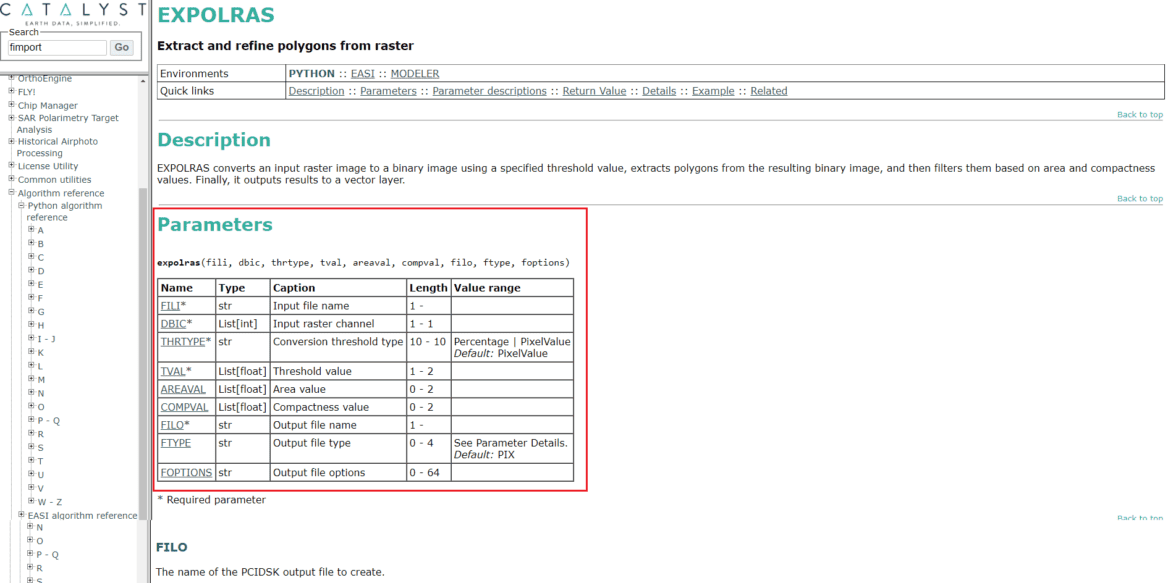This screenshot has height=583, width=1168.
Task: Select the I - J algorithm group
Action: (46, 339)
